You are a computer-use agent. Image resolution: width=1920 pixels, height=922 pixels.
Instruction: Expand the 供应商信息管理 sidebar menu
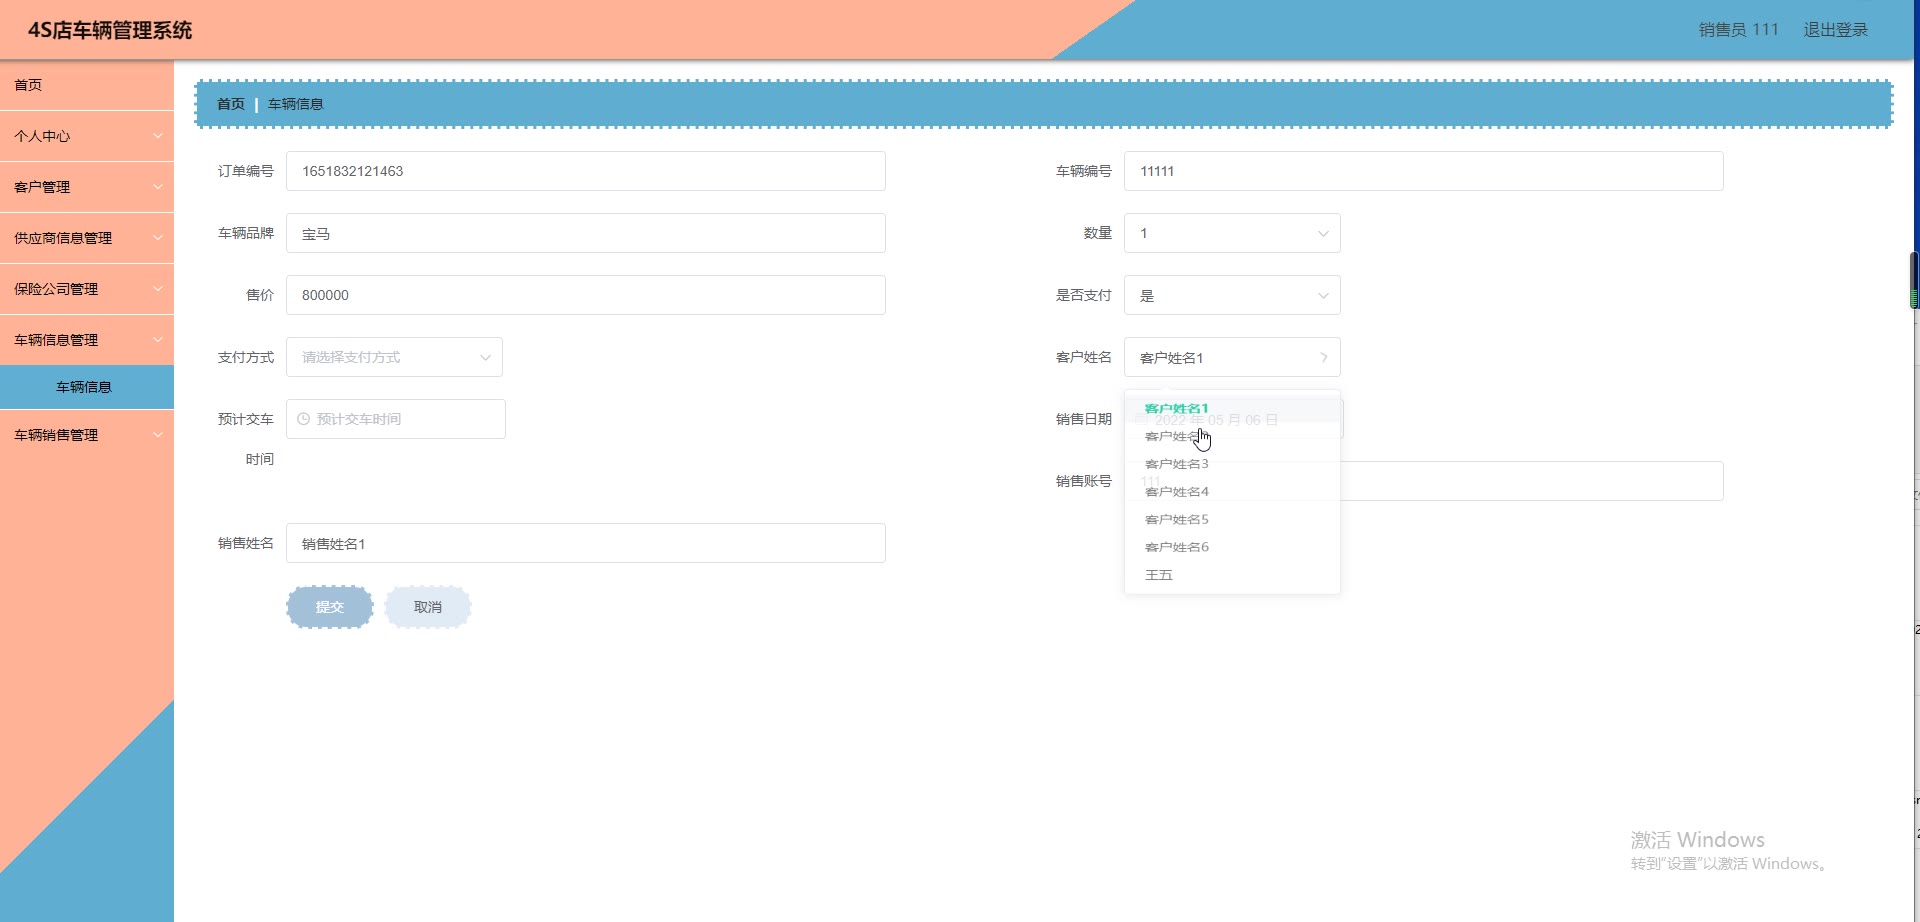click(x=87, y=238)
